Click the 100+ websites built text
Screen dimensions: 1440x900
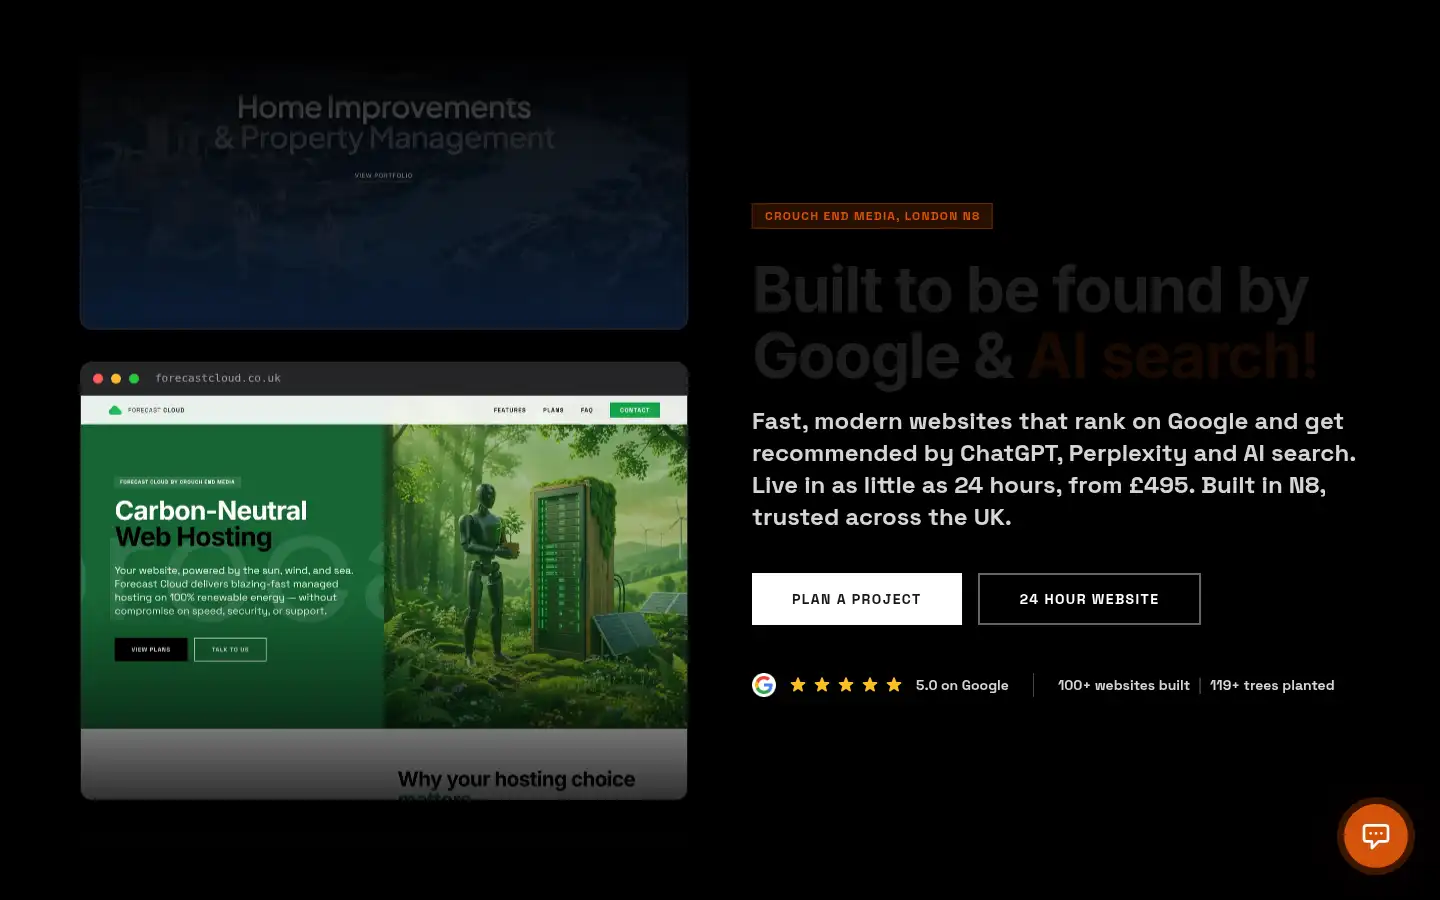pyautogui.click(x=1124, y=685)
